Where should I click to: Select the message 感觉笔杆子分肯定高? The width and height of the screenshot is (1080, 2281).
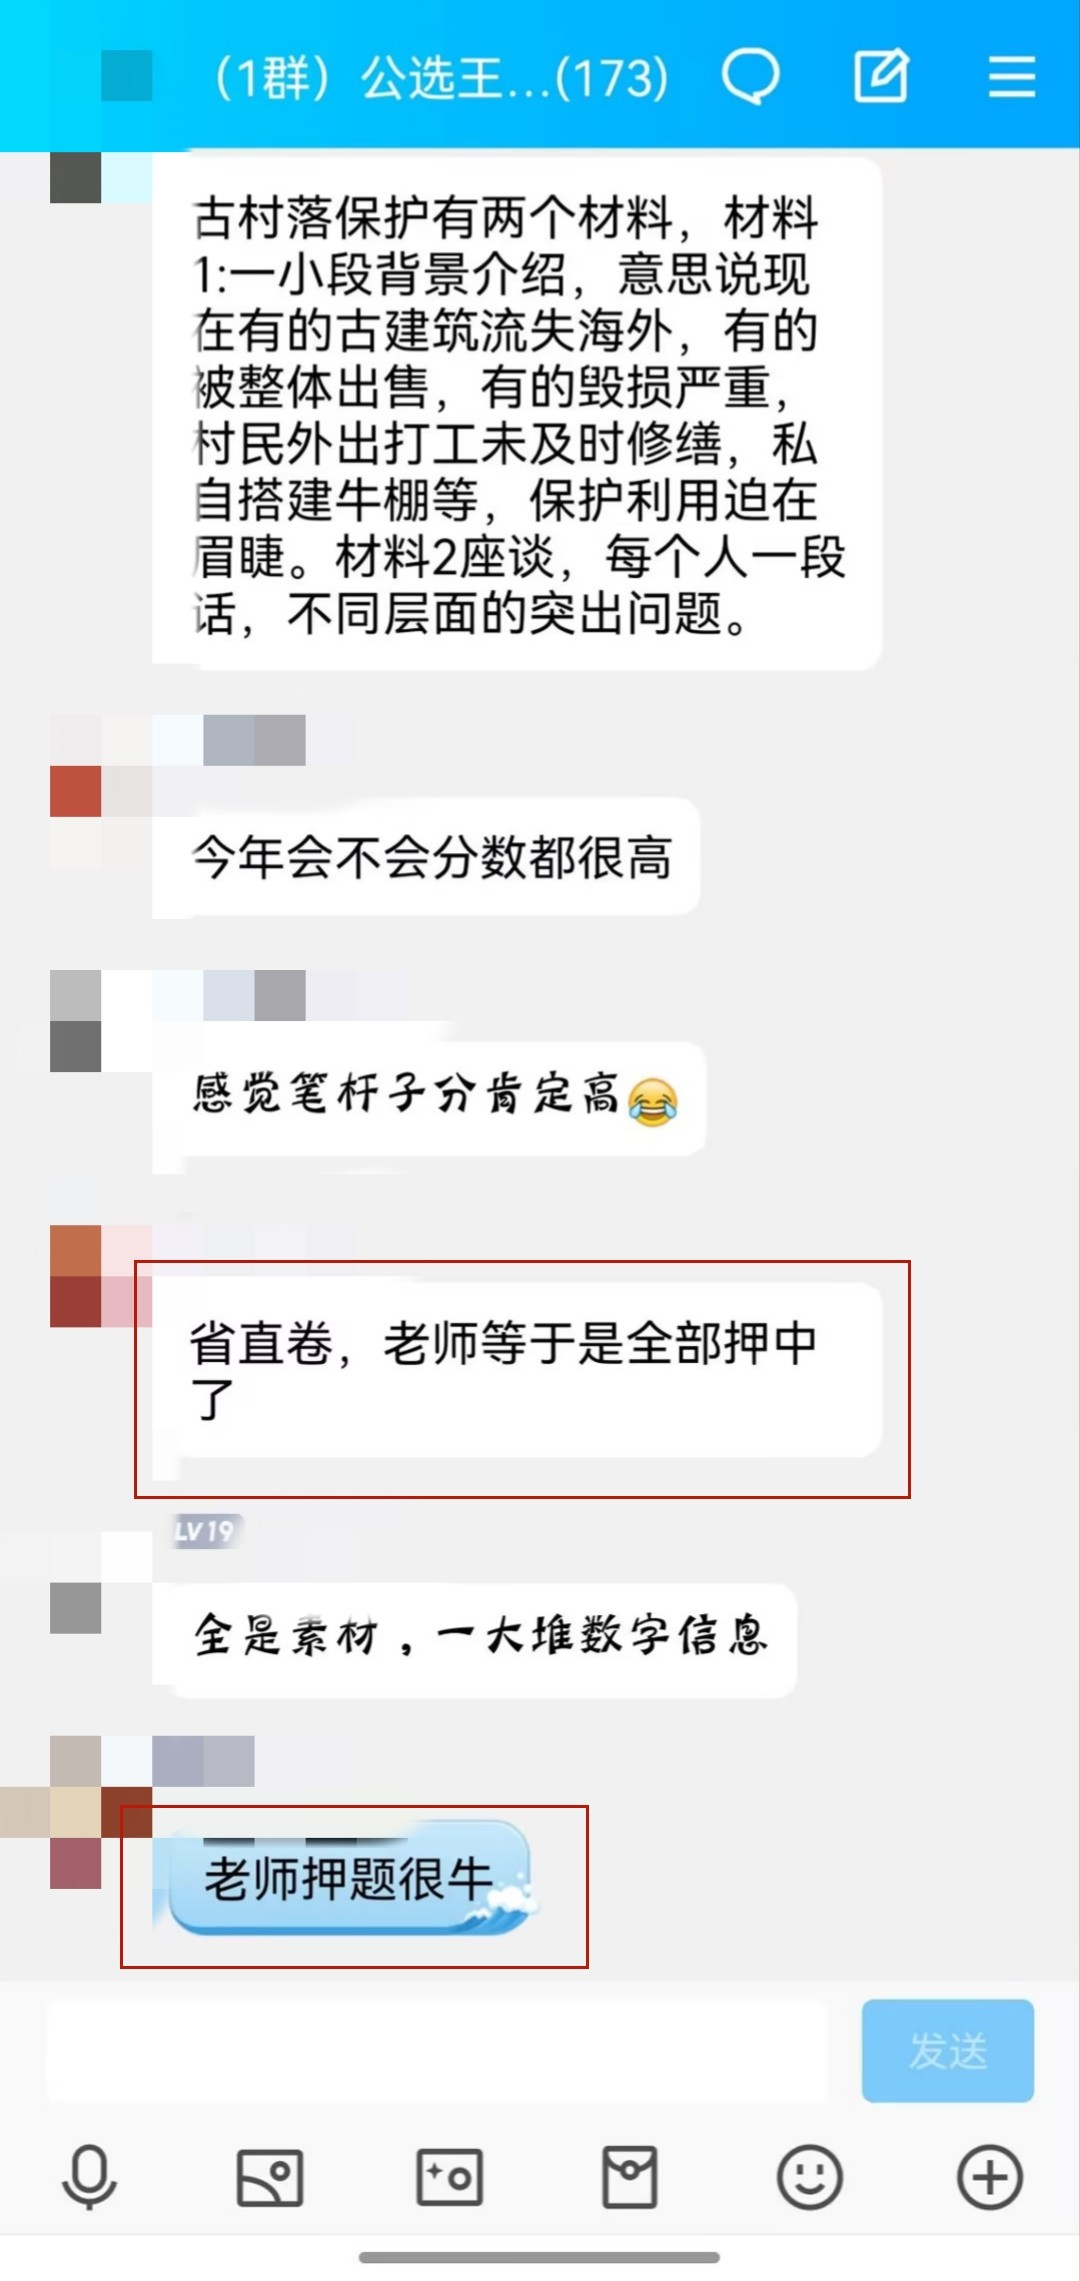coord(429,1098)
